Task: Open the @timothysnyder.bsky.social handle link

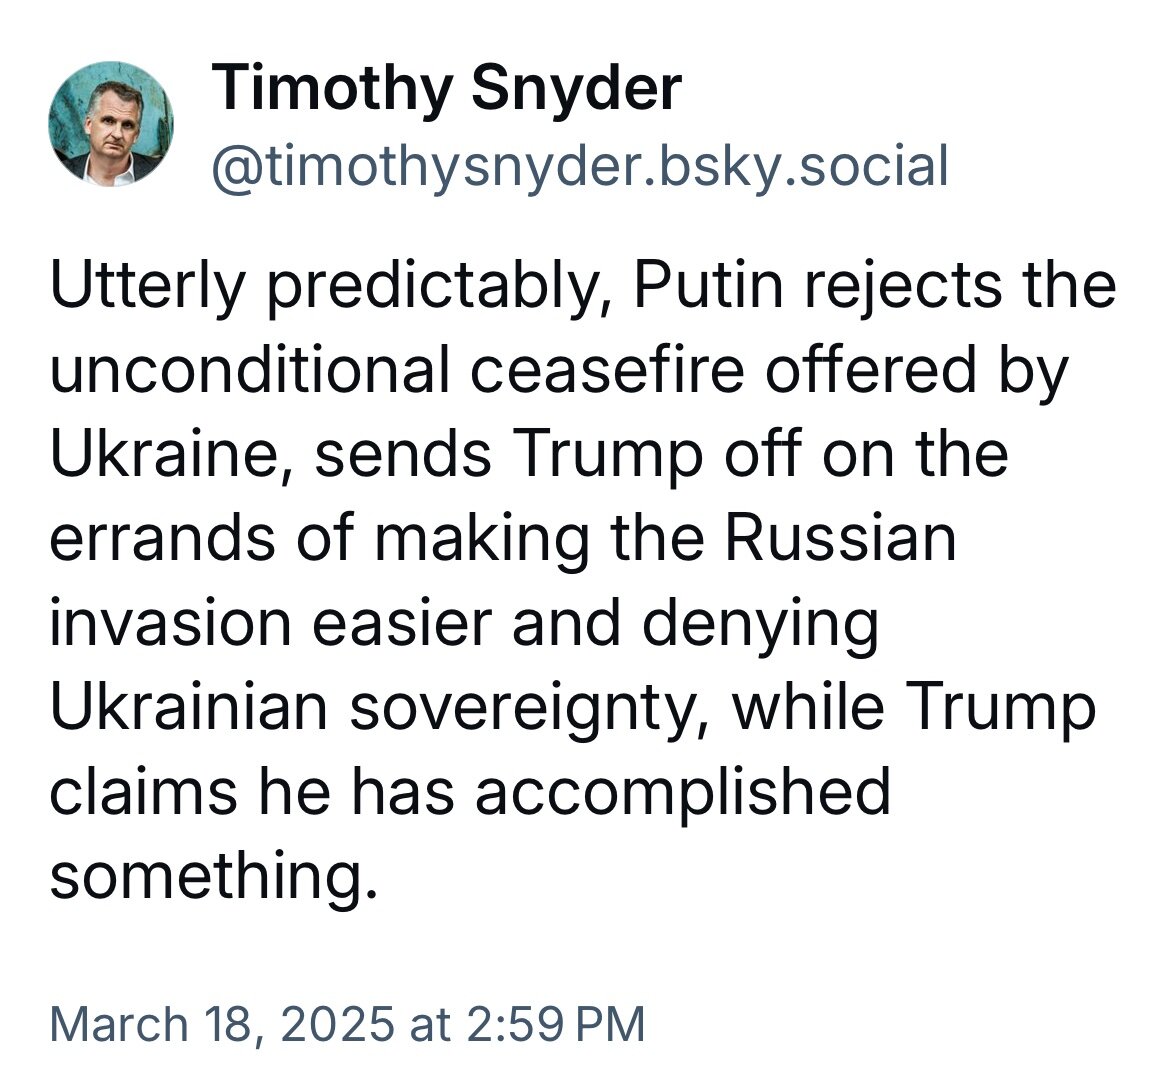Action: pos(579,166)
